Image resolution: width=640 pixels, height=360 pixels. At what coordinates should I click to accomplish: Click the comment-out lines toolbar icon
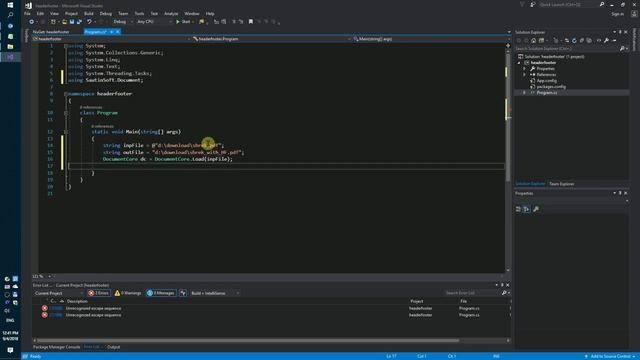234,22
